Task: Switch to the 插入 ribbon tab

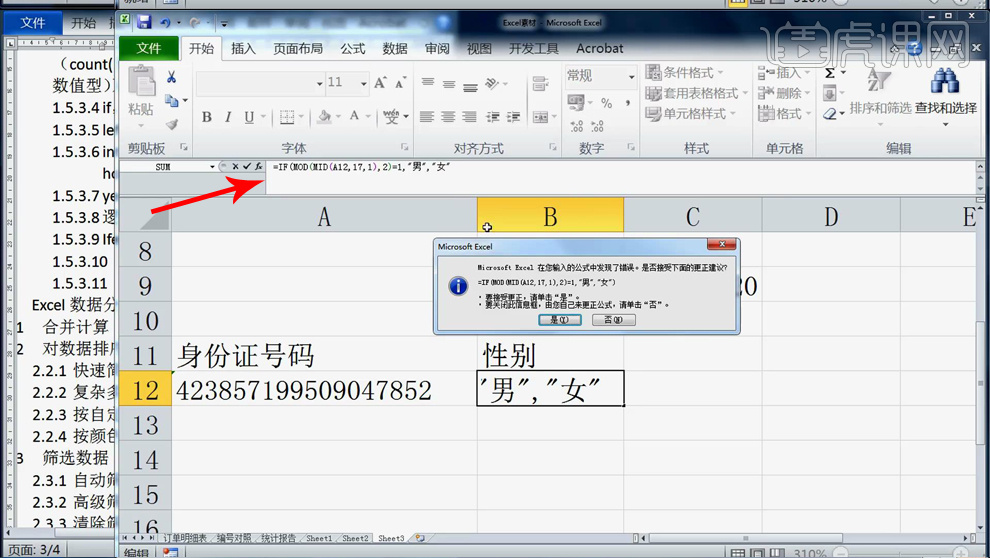Action: (x=243, y=48)
